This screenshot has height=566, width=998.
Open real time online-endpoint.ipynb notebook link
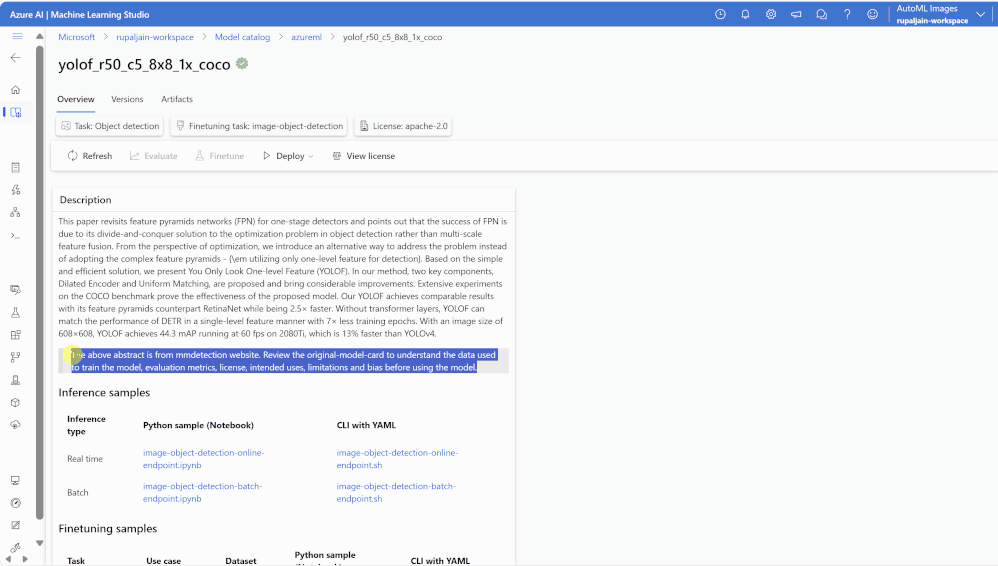(x=203, y=459)
